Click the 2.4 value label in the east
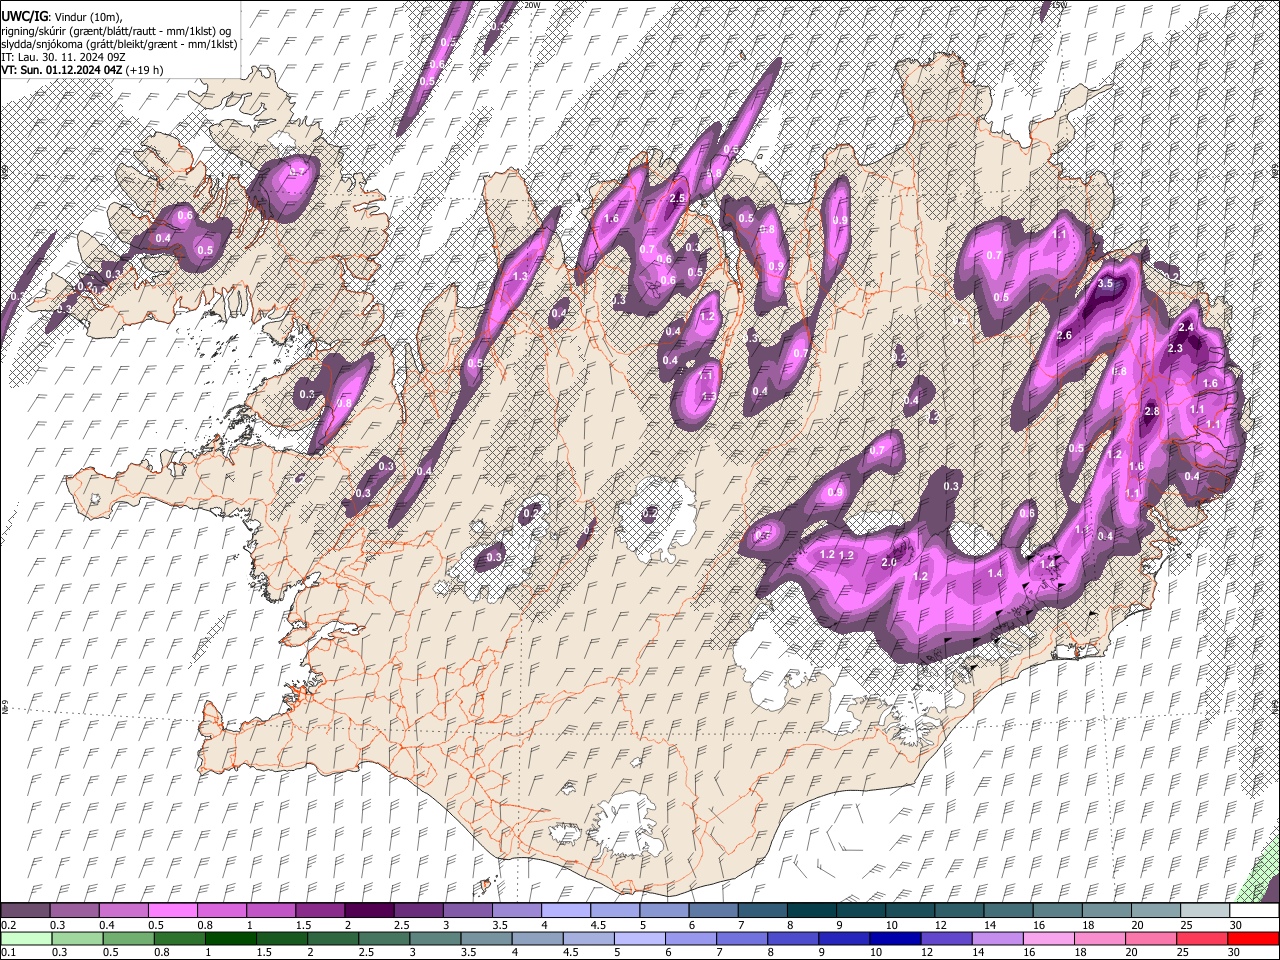This screenshot has width=1280, height=960. point(1186,328)
